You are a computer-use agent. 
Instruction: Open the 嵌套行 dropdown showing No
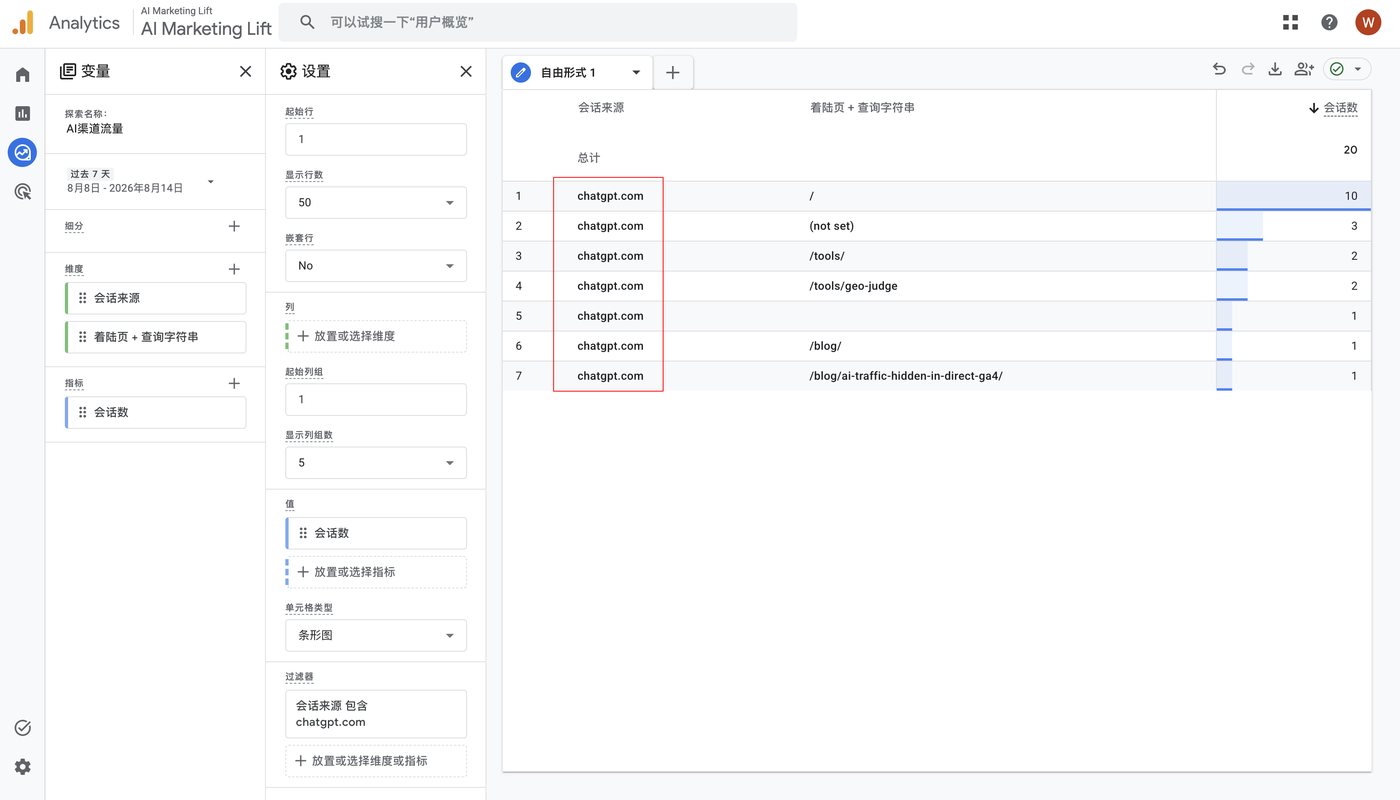coord(376,265)
